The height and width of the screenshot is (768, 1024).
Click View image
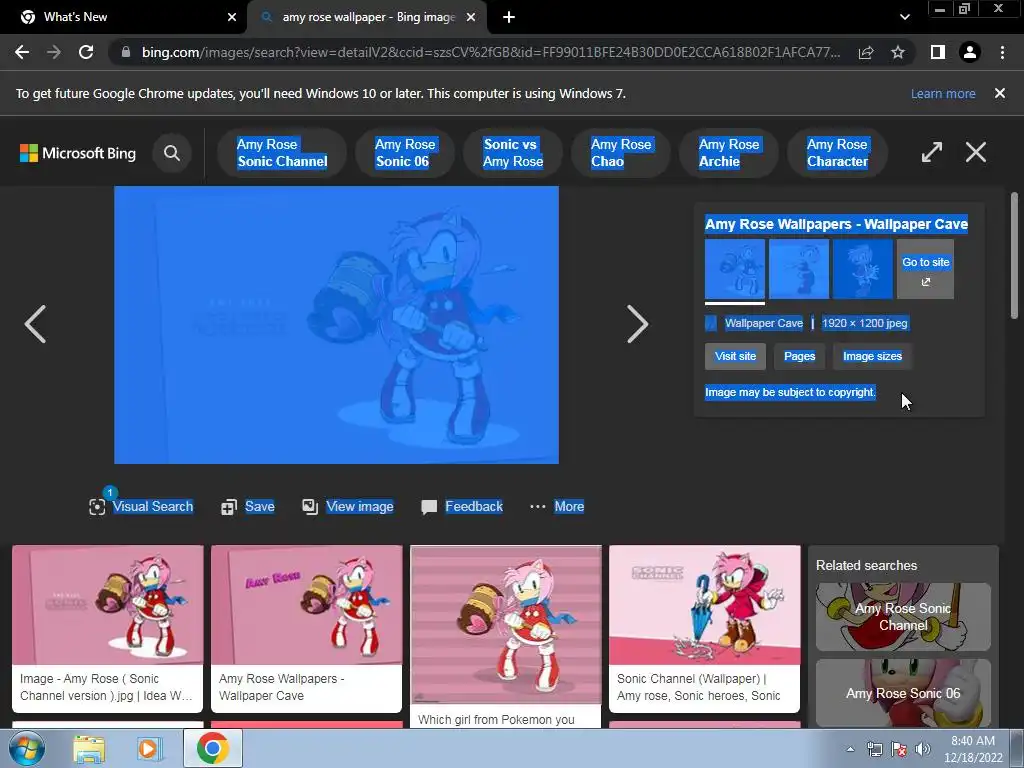pyautogui.click(x=347, y=507)
